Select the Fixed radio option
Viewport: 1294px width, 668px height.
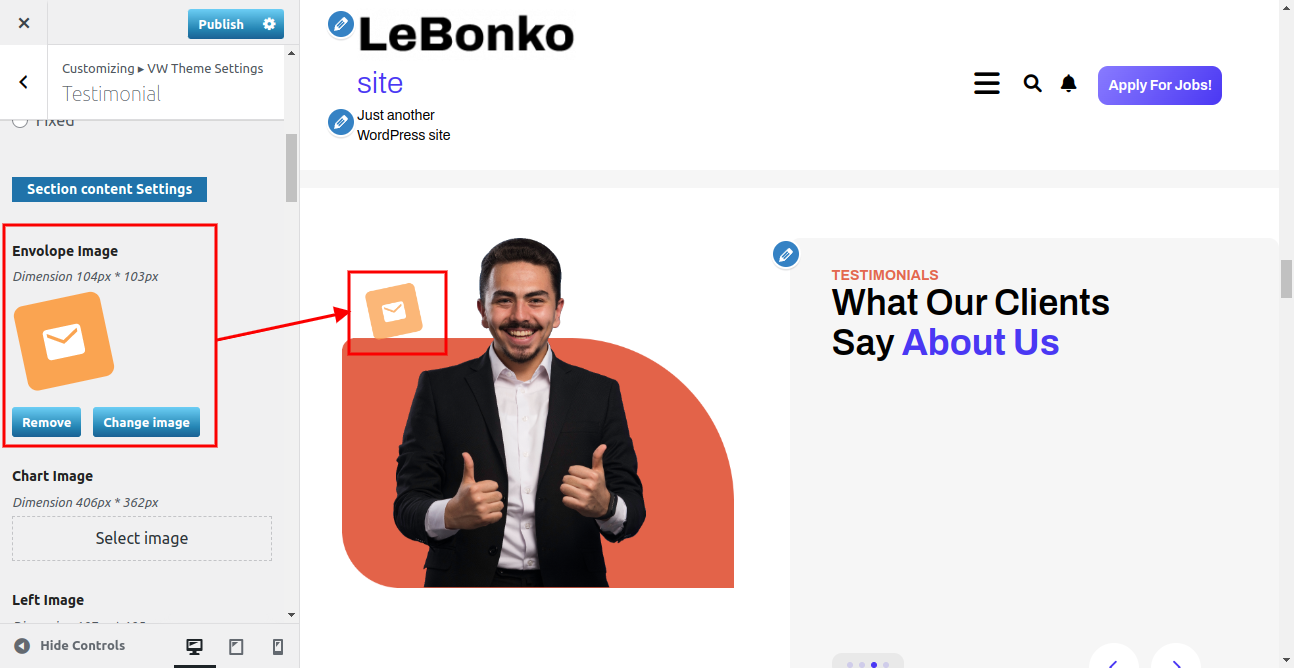coord(19,121)
